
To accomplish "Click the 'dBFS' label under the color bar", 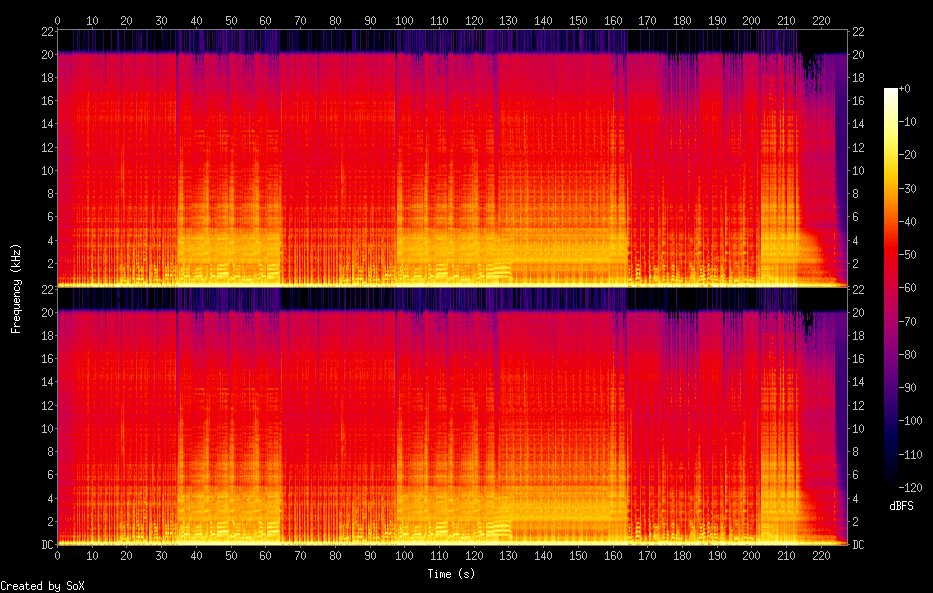I will click(x=902, y=506).
